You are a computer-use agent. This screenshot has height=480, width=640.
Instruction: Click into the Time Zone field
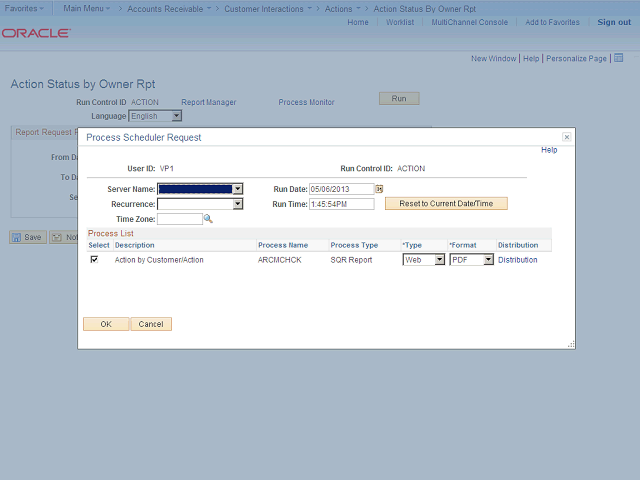click(x=180, y=219)
